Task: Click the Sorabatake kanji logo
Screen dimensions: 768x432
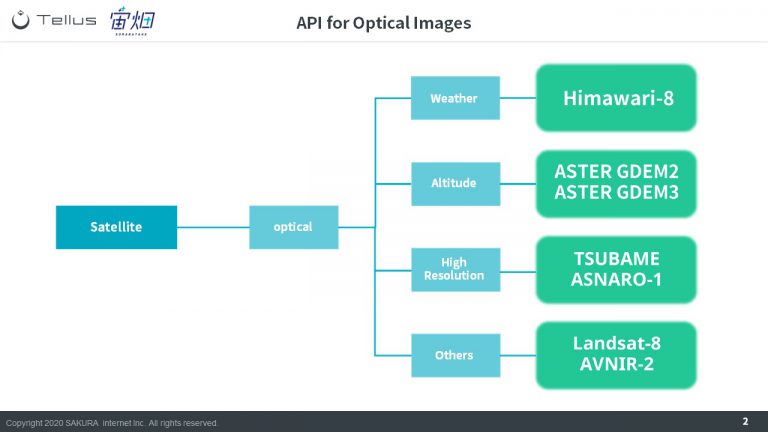Action: [132, 21]
